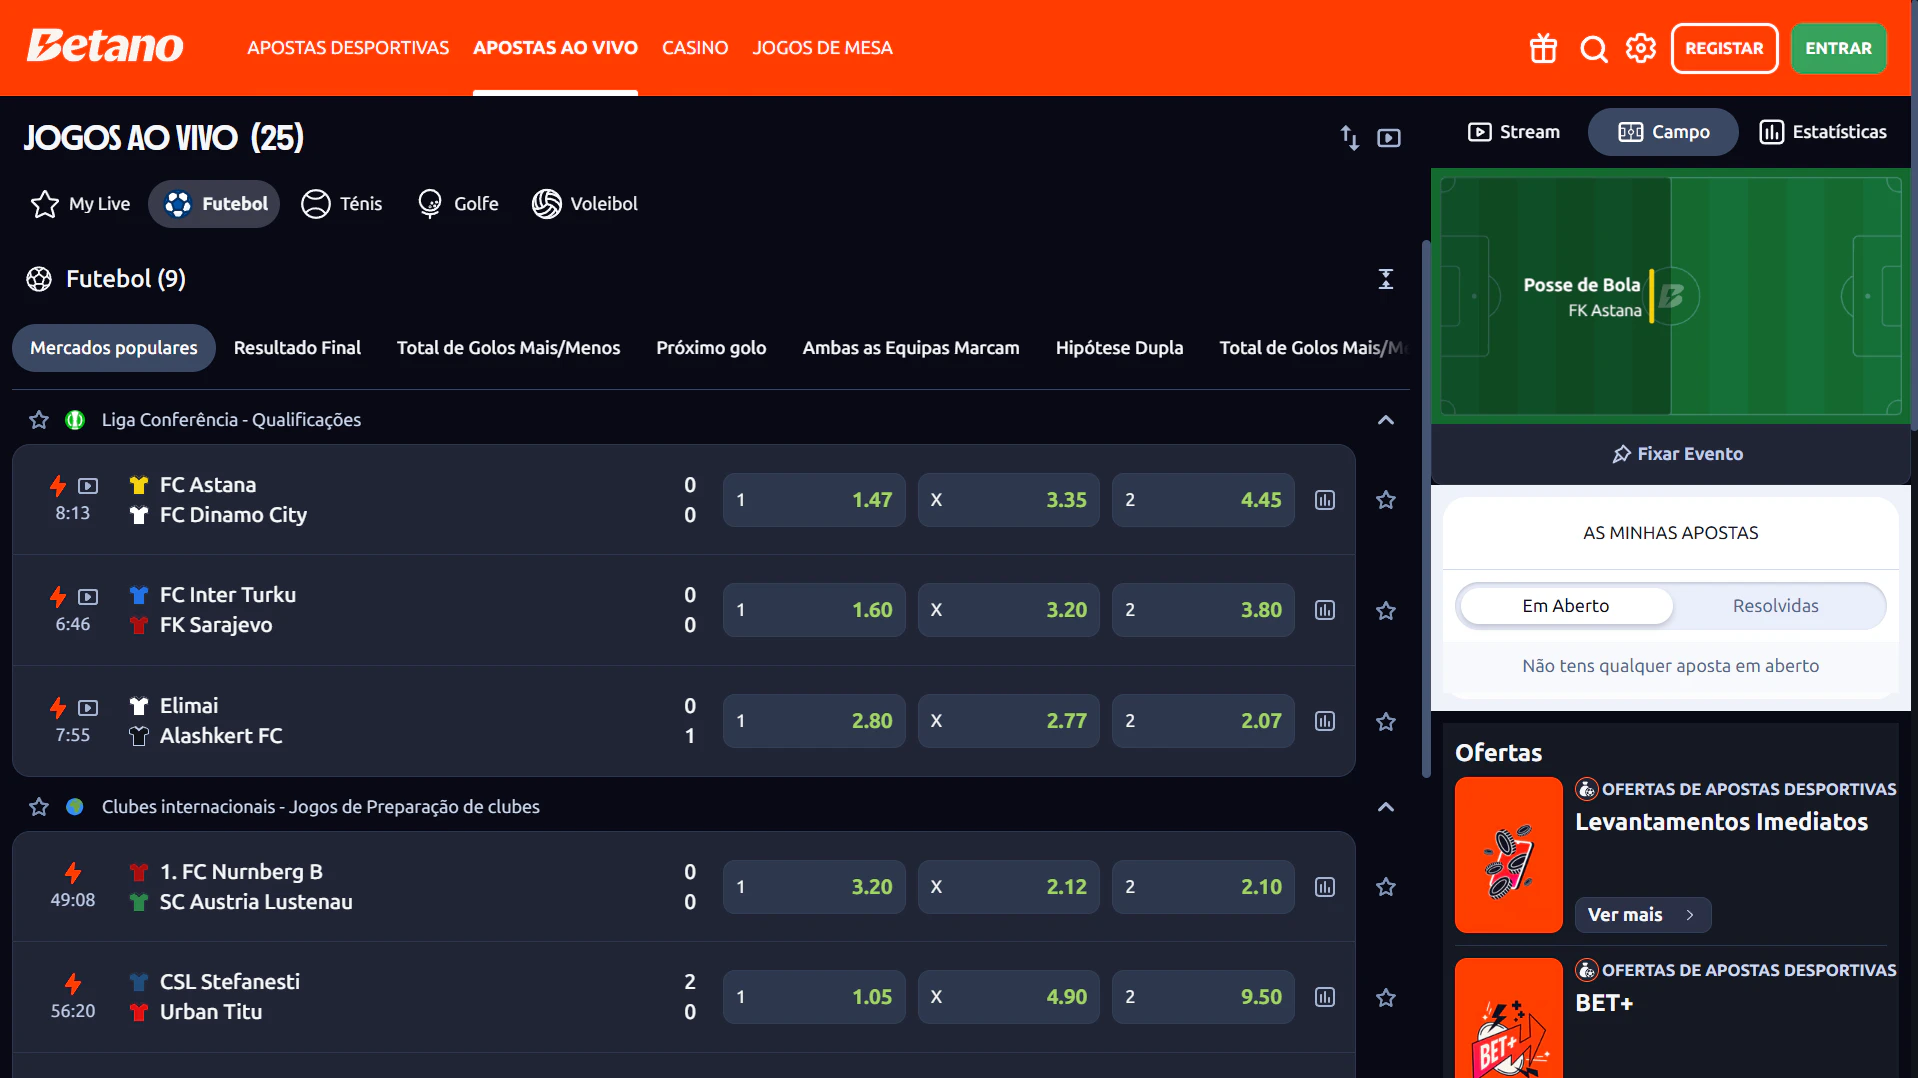The width and height of the screenshot is (1918, 1078).
Task: Favorite the FC Inter Turku vs Sarajevo match
Action: click(1386, 611)
